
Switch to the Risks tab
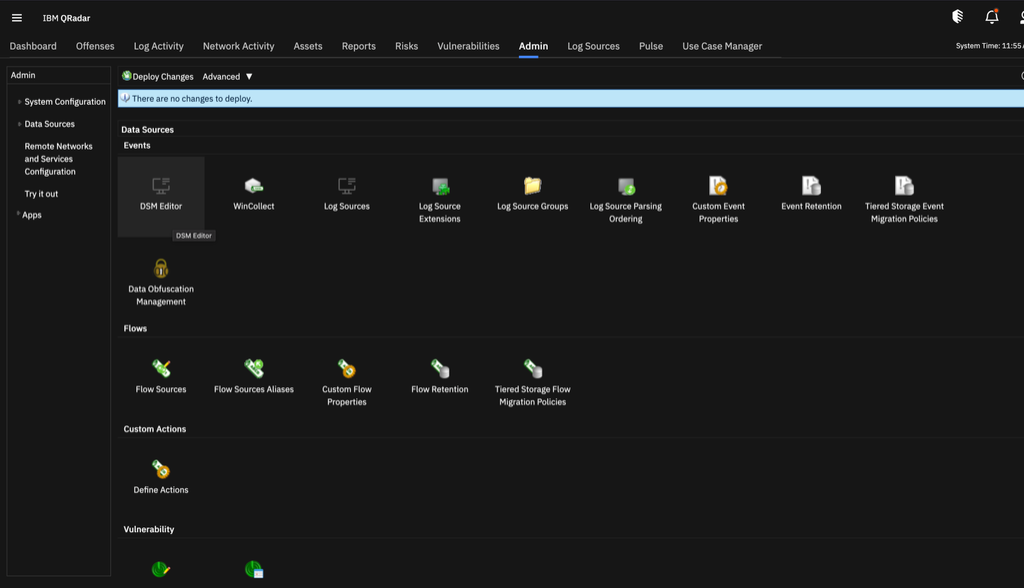coord(406,46)
